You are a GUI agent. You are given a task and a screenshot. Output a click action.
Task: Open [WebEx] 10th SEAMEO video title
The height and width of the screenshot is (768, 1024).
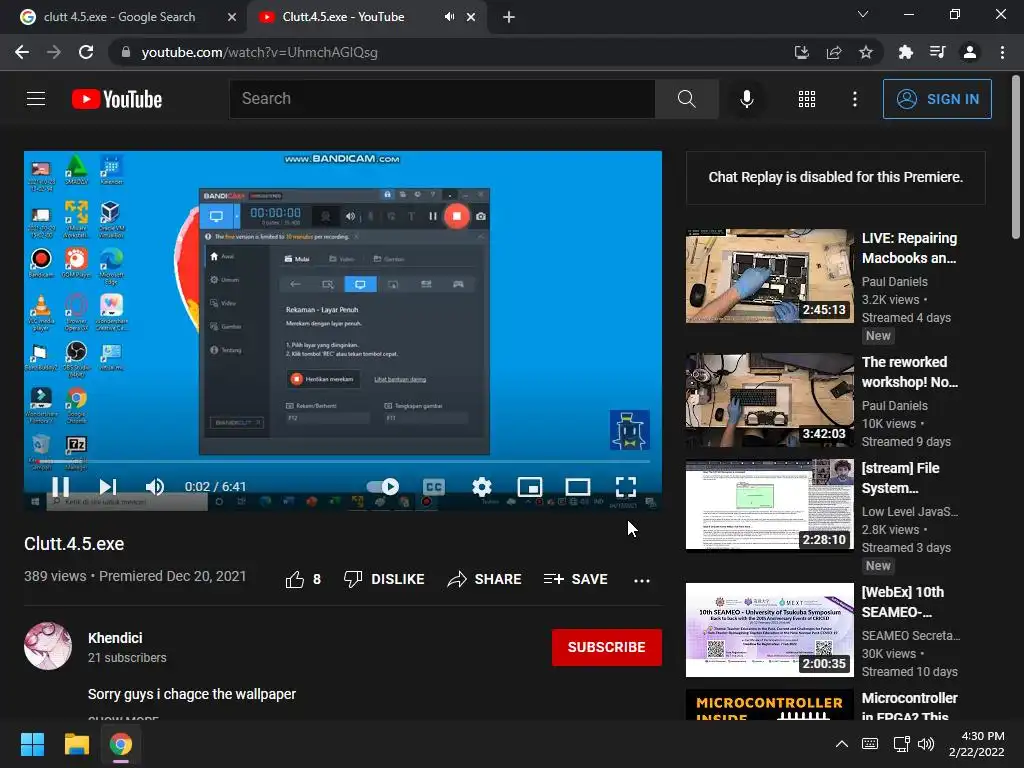903,602
